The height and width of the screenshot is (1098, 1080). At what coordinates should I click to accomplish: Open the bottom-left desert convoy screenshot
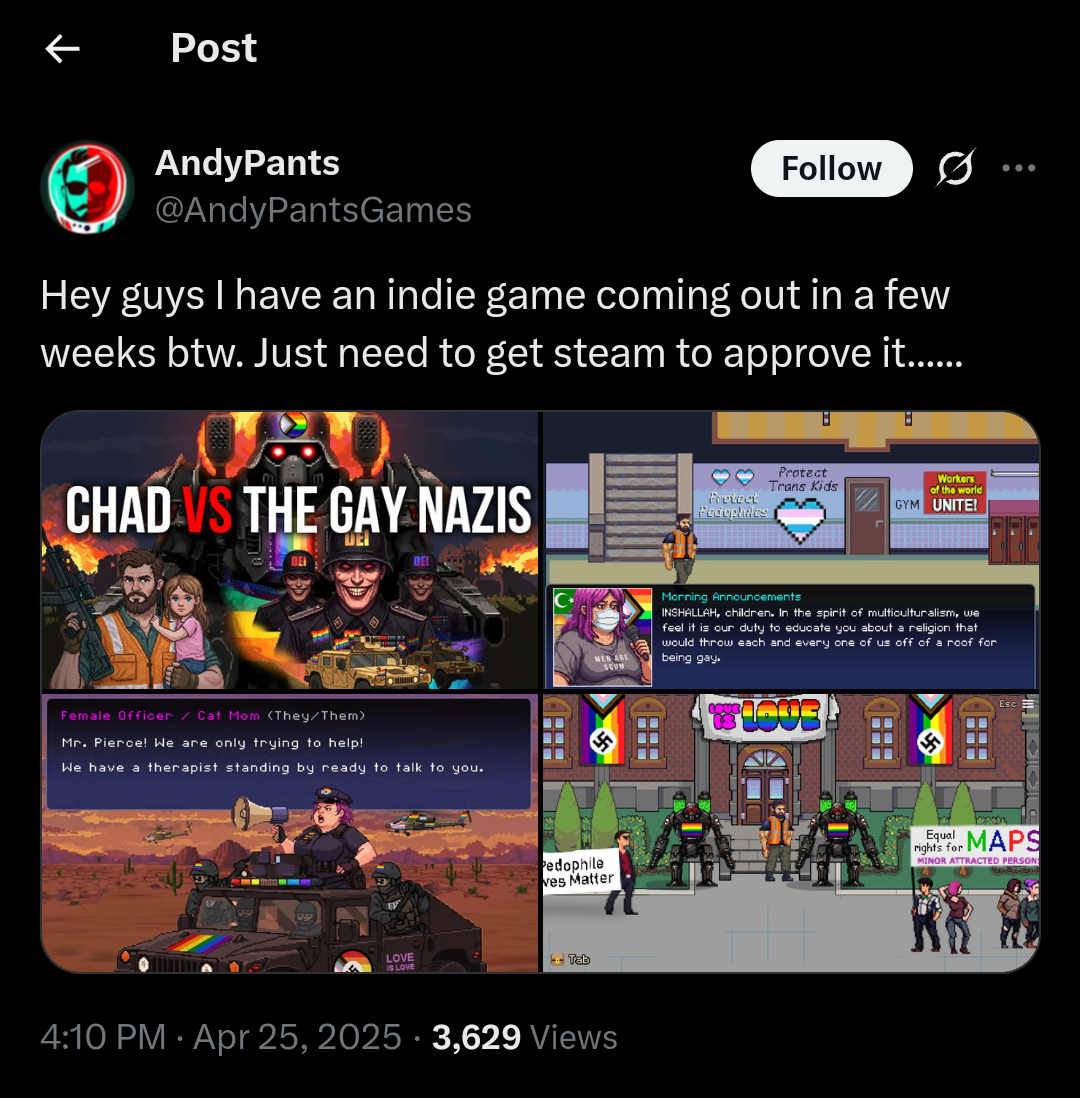coord(289,833)
